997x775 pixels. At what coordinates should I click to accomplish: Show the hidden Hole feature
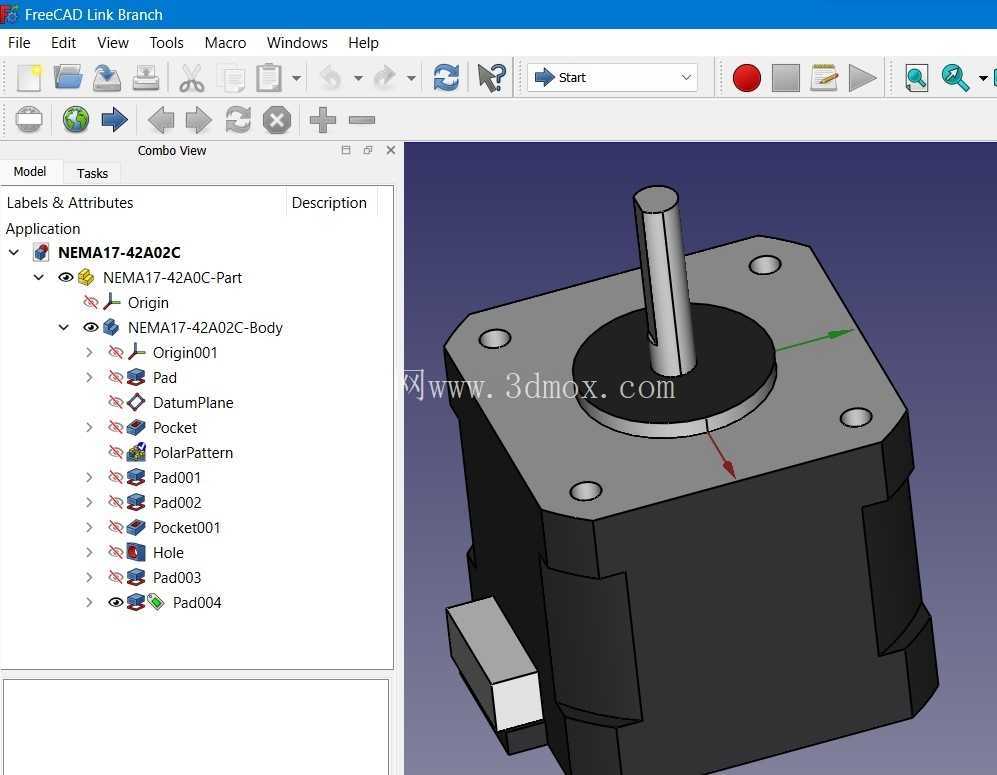116,552
